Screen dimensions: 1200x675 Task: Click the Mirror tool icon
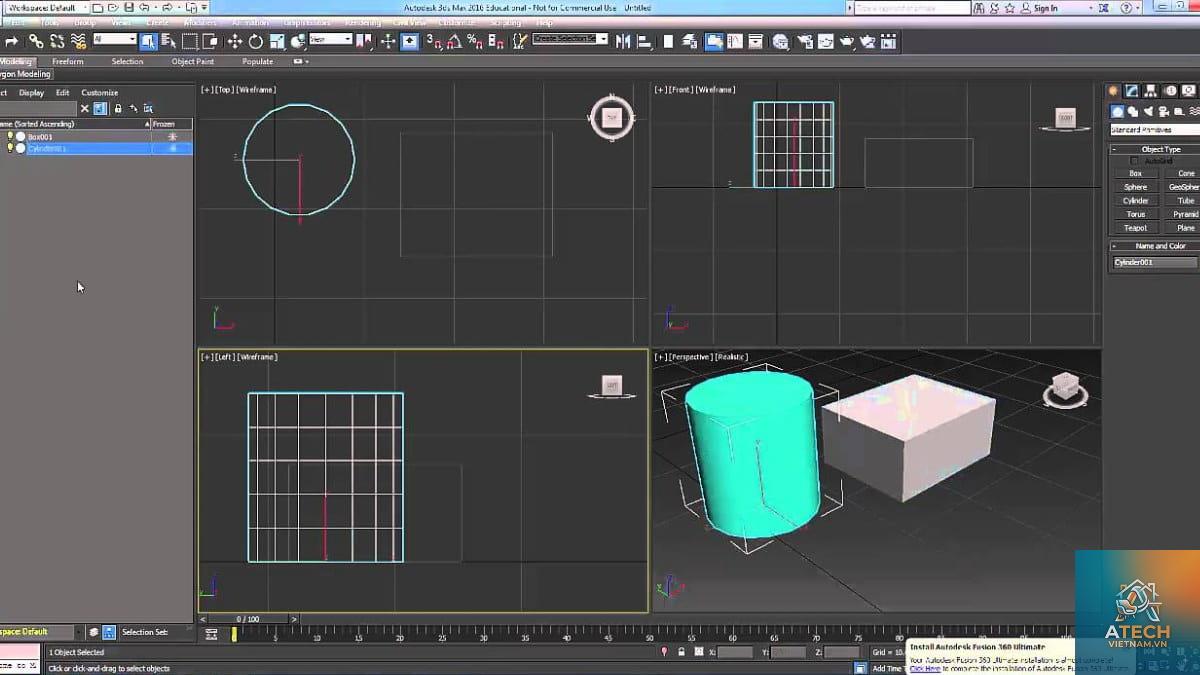pyautogui.click(x=624, y=41)
